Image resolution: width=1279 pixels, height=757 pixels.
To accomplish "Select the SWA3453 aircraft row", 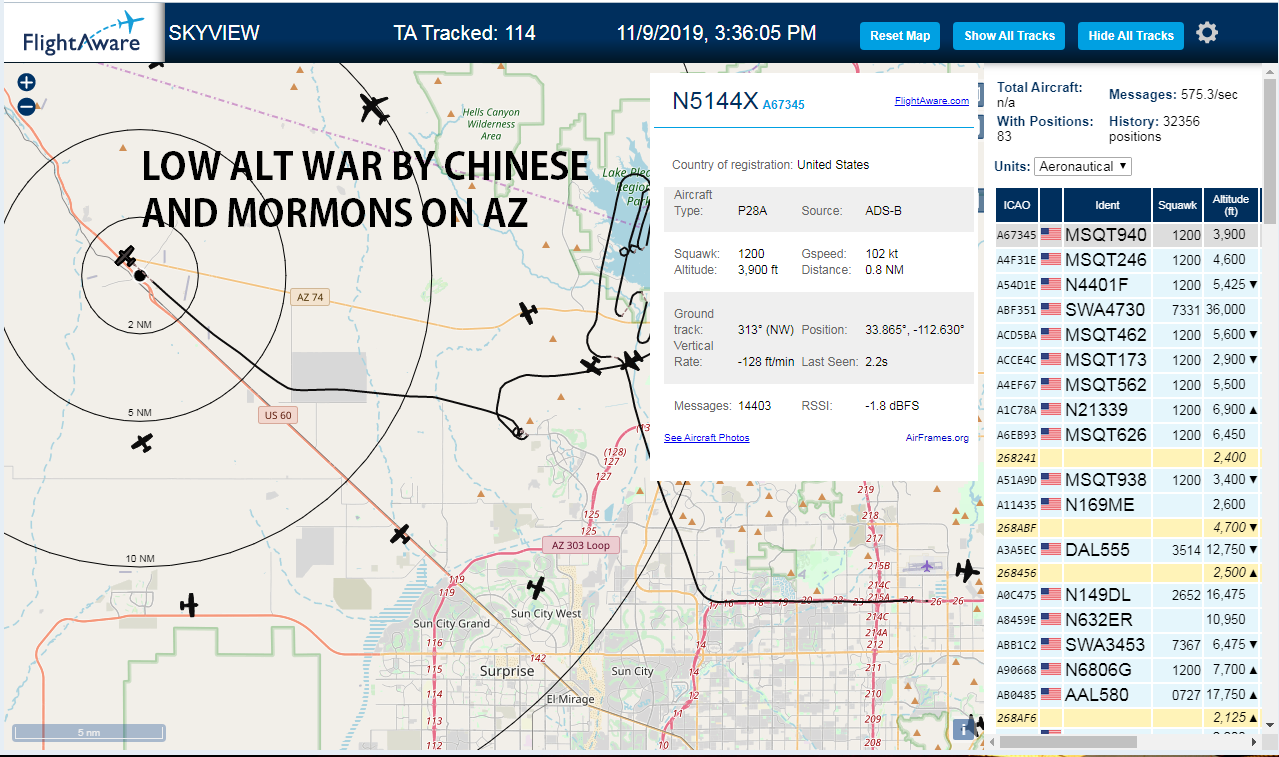I will [x=1127, y=645].
